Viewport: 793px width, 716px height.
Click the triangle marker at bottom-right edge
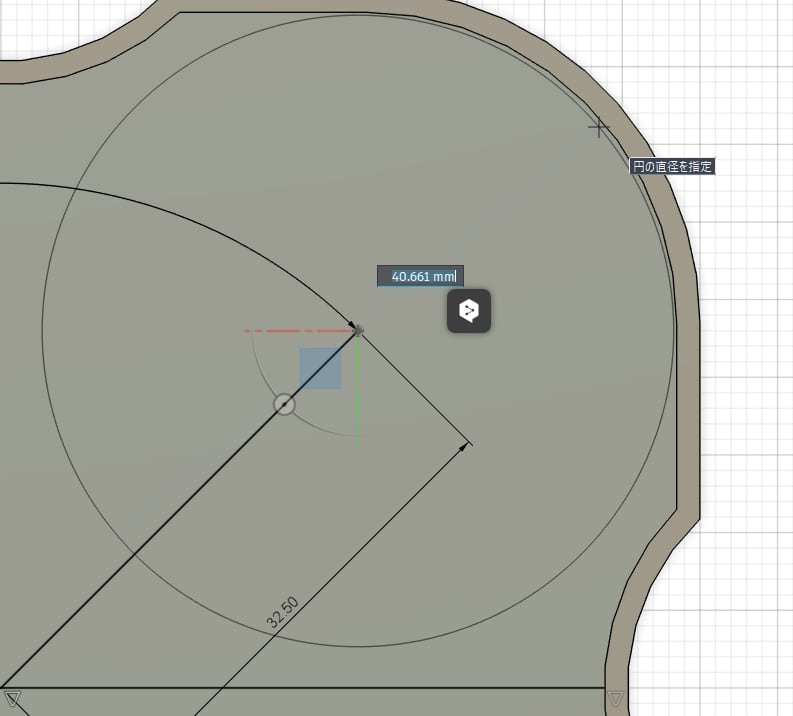pyautogui.click(x=616, y=697)
